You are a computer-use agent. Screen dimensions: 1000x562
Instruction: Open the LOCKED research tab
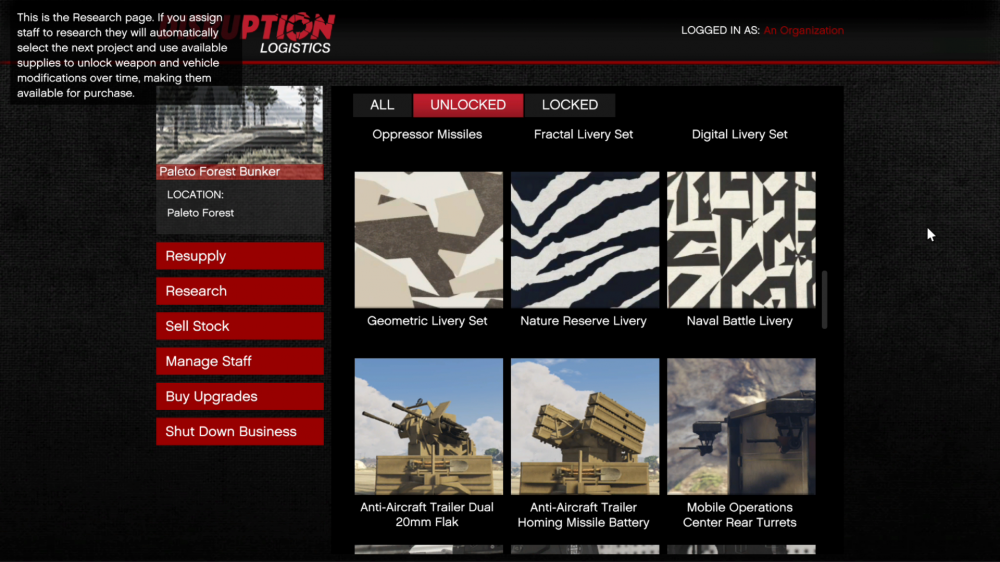[570, 105]
